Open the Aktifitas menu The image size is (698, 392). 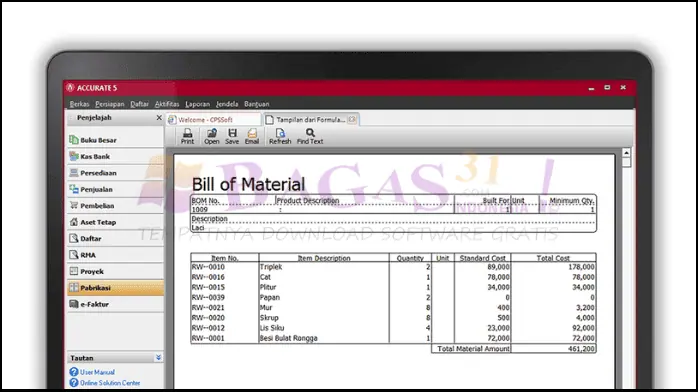[x=167, y=104]
